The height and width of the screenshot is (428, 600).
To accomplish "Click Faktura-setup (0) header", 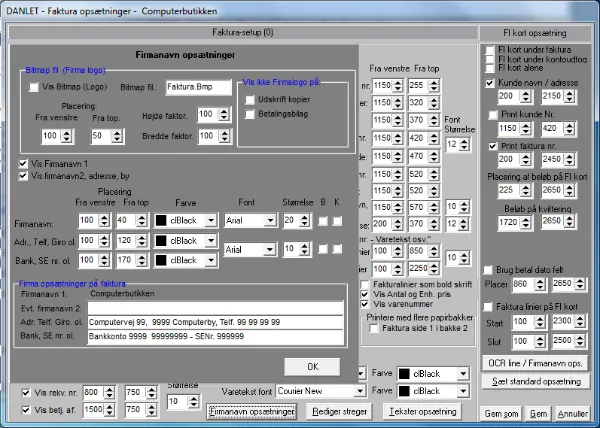I will coord(243,33).
